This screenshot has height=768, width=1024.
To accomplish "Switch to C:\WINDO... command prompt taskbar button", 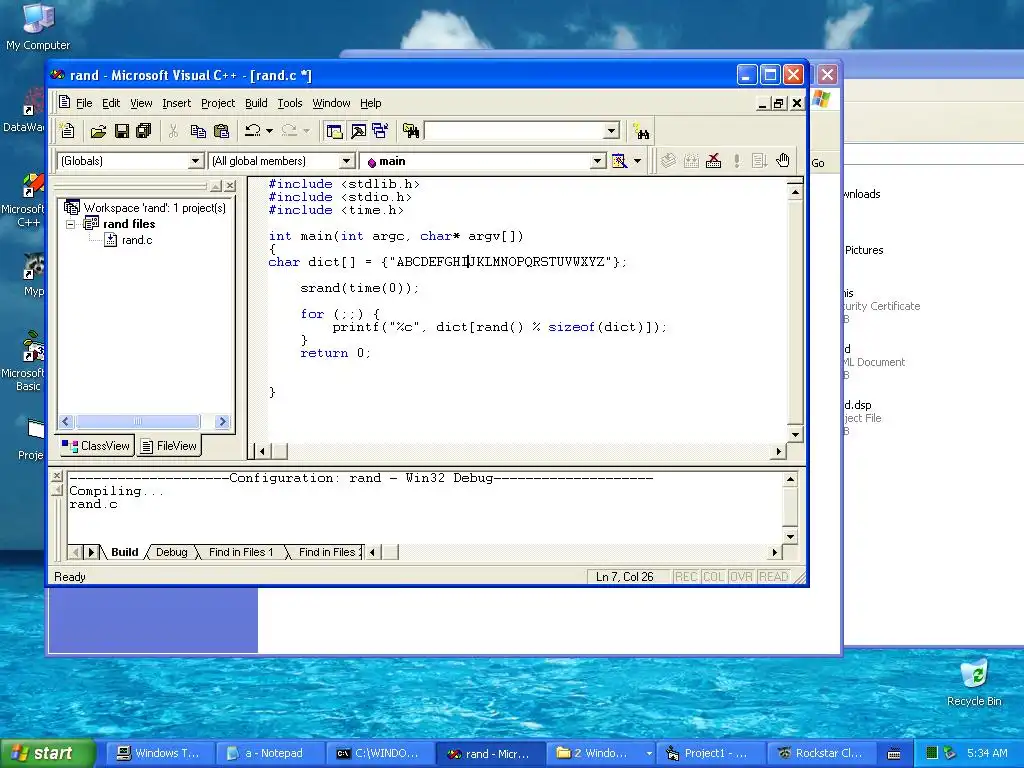I will point(380,754).
